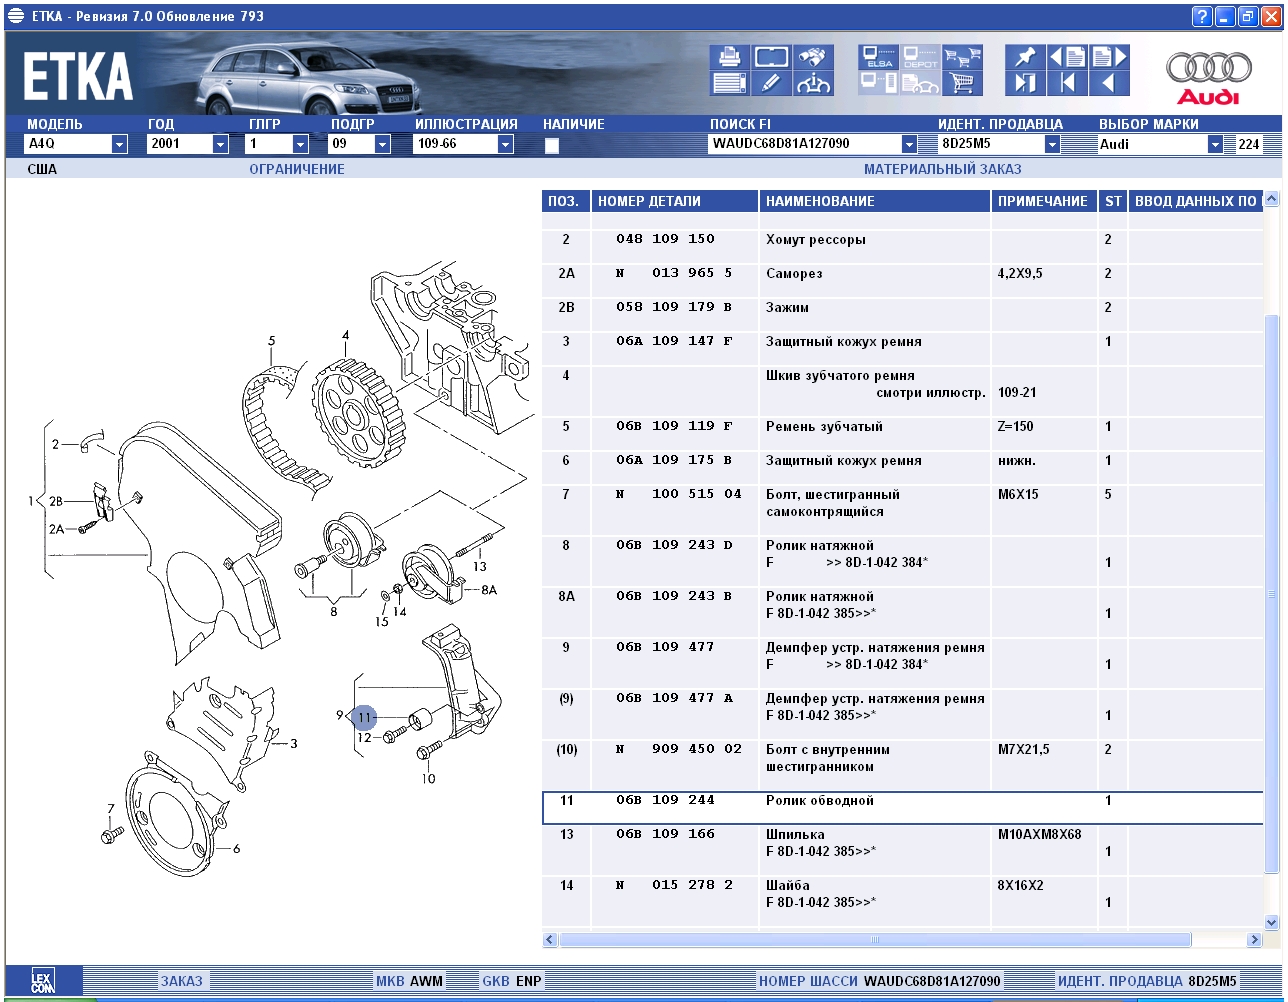Viewport: 1288px width, 1002px height.
Task: Click the НАИМЕНОВАНИЕ column header
Action: tap(875, 201)
